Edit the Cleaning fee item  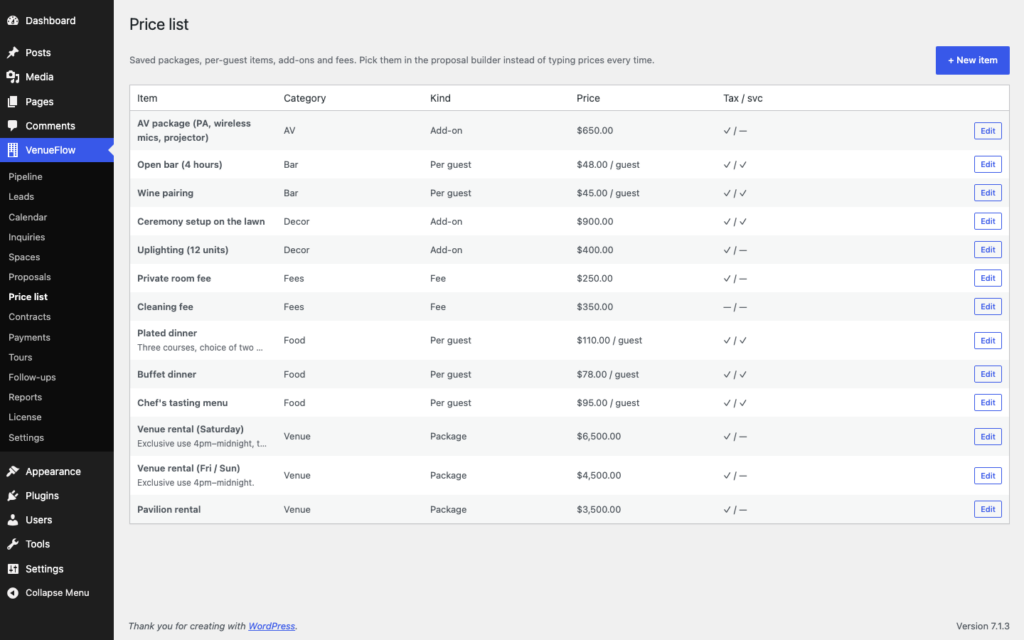click(987, 306)
